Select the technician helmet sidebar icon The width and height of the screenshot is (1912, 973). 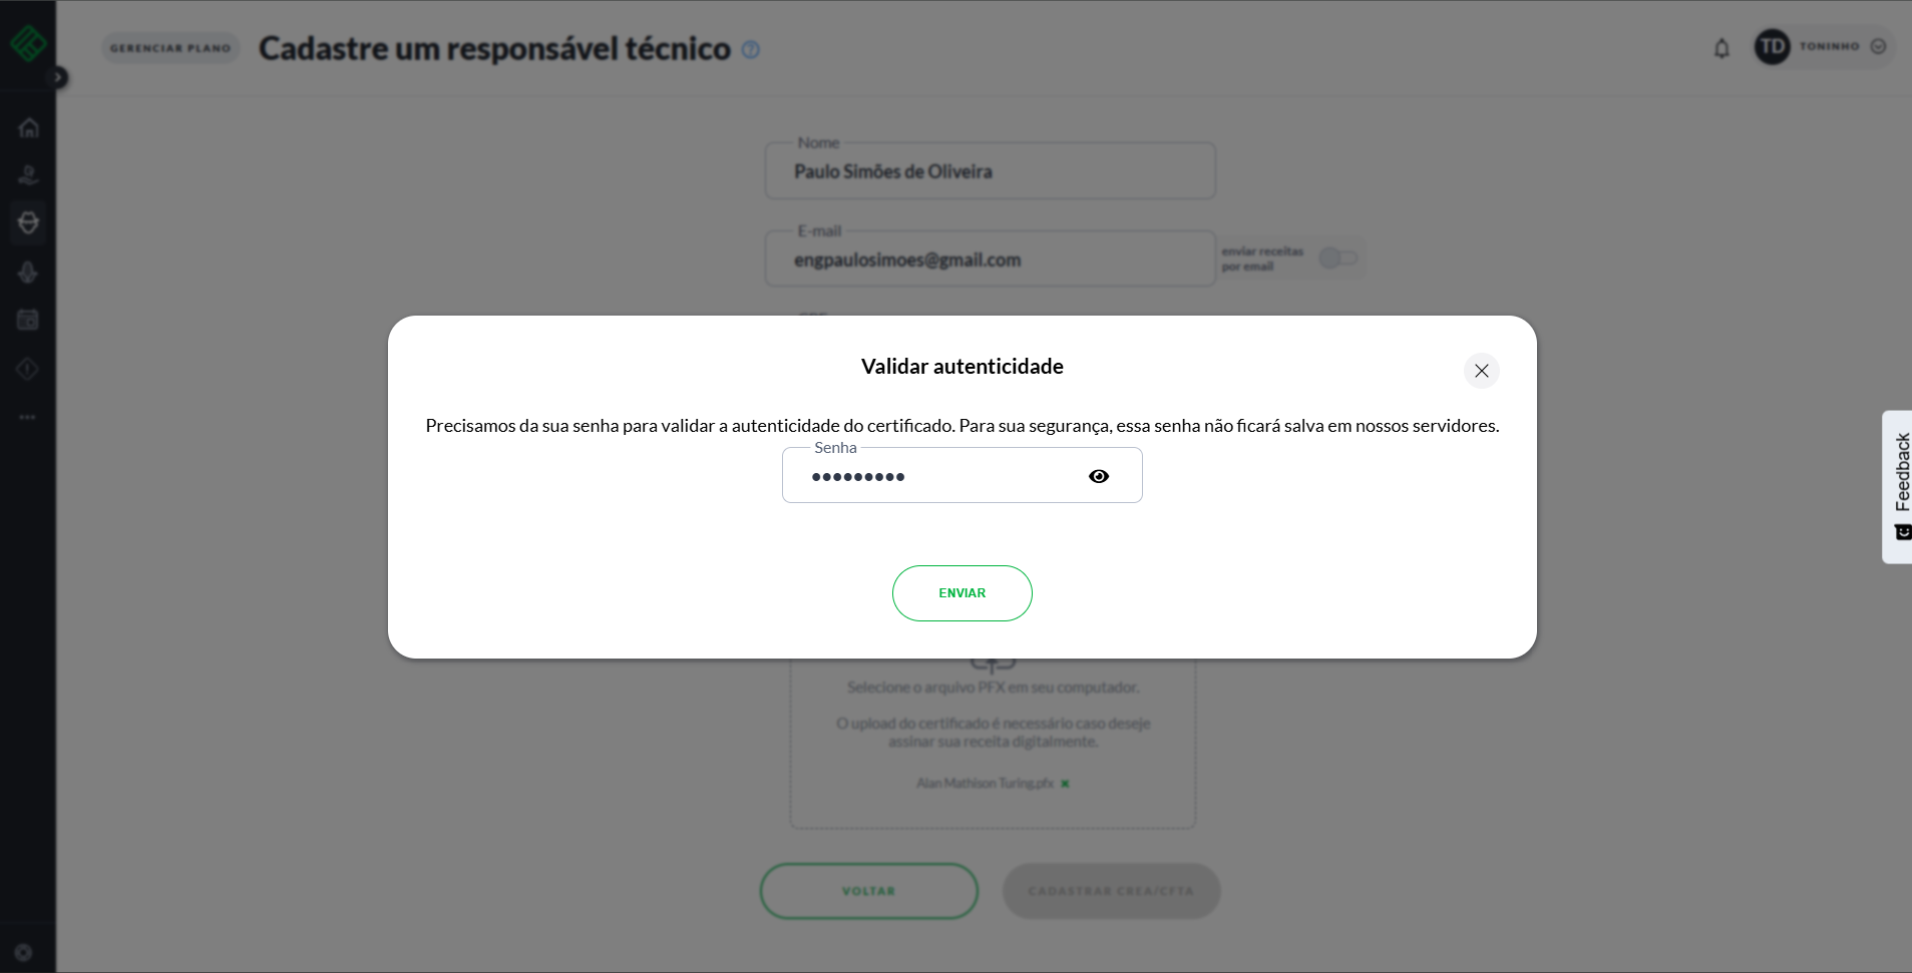coord(28,222)
